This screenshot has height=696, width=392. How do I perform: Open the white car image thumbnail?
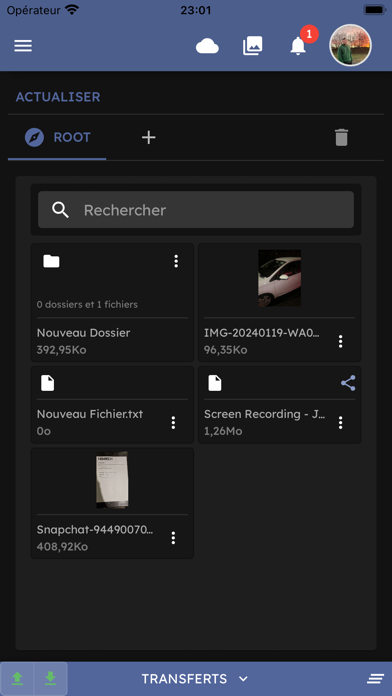click(x=280, y=278)
